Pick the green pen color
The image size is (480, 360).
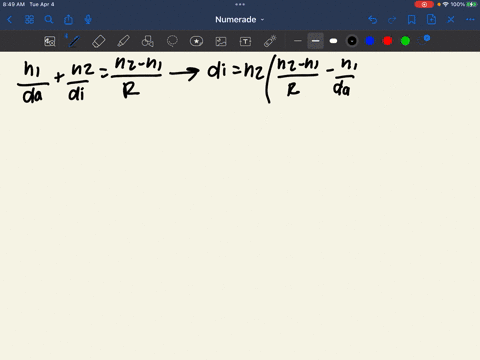pyautogui.click(x=405, y=41)
